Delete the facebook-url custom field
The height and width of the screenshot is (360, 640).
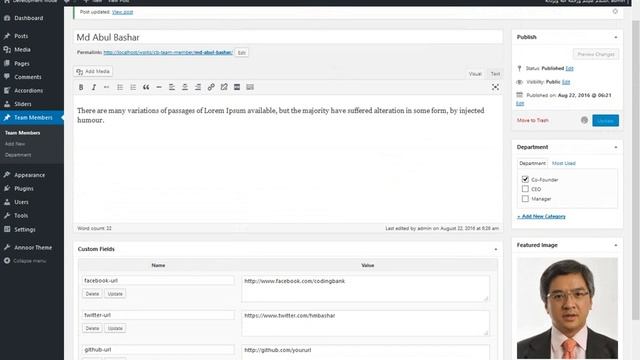[92, 293]
